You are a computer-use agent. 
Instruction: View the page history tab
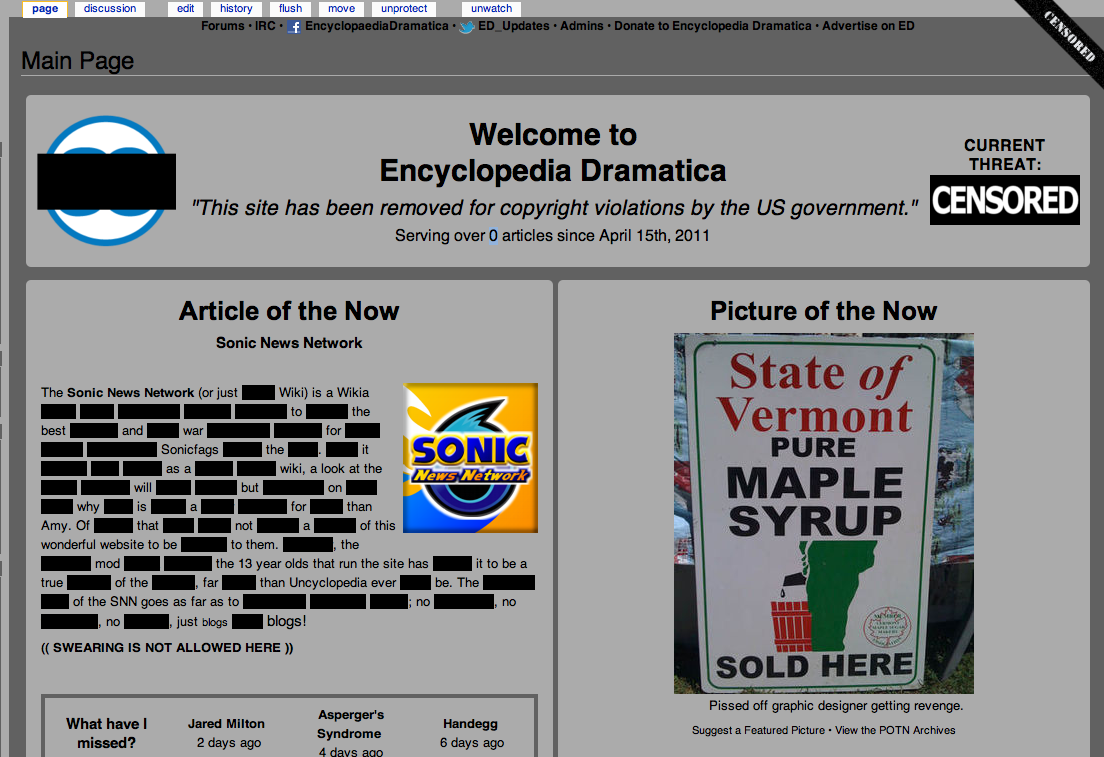pyautogui.click(x=237, y=9)
